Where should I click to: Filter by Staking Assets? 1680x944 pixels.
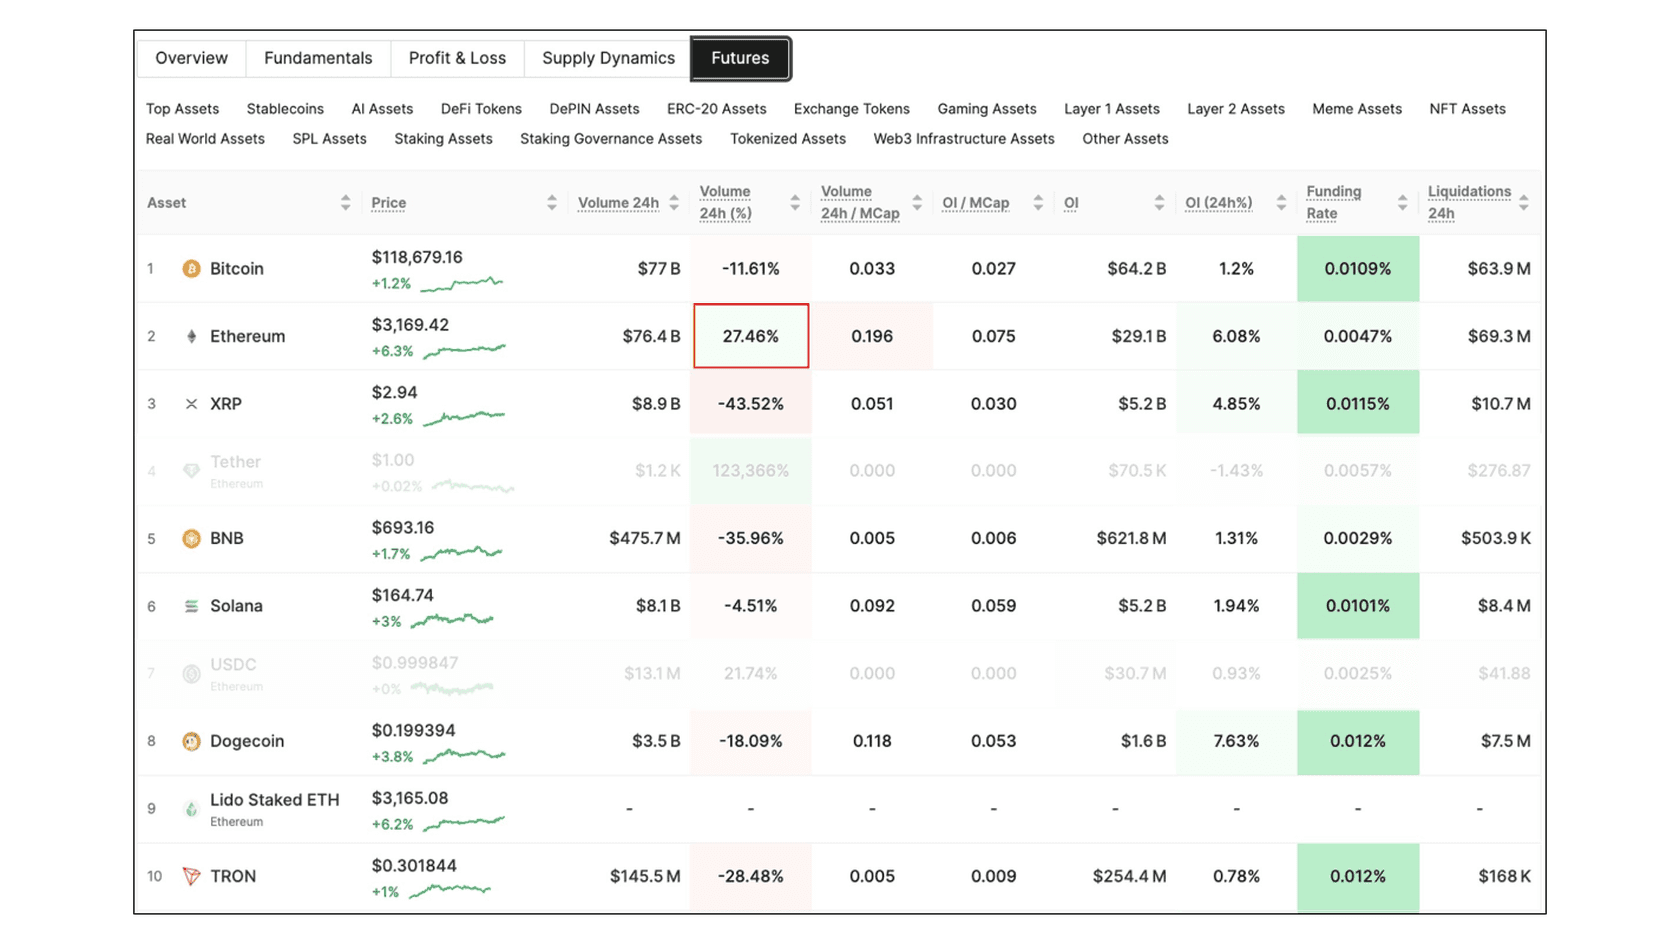(443, 139)
